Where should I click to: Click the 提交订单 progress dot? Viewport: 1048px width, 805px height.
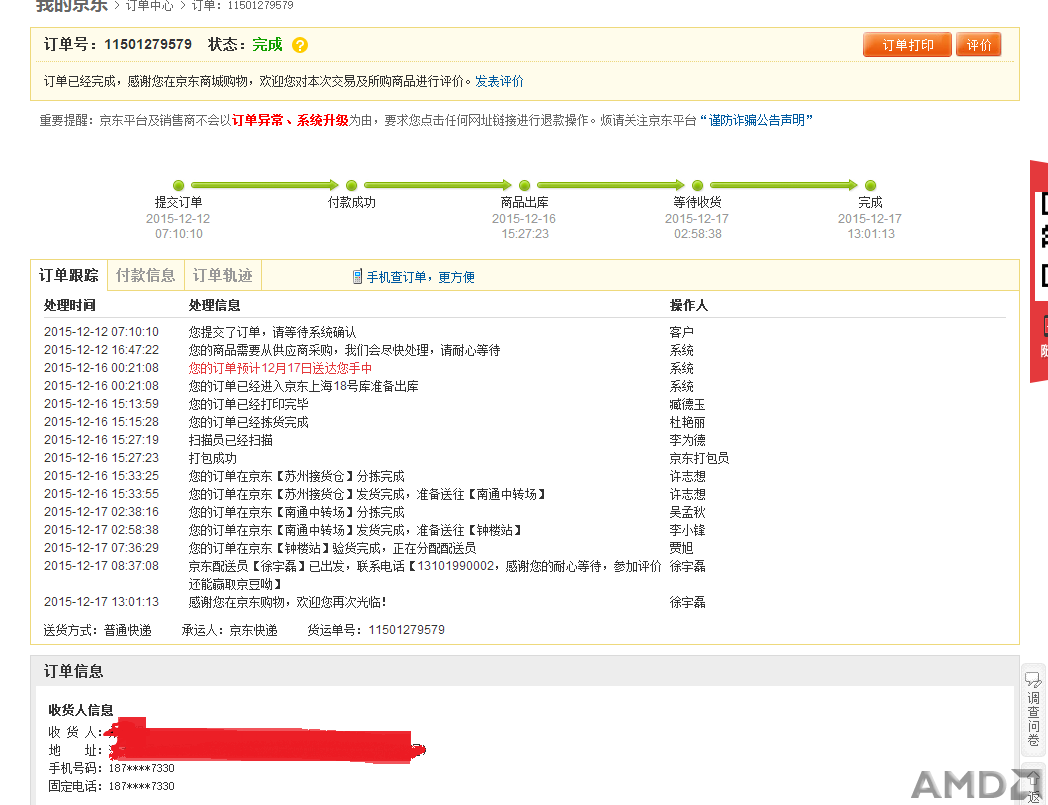point(178,185)
